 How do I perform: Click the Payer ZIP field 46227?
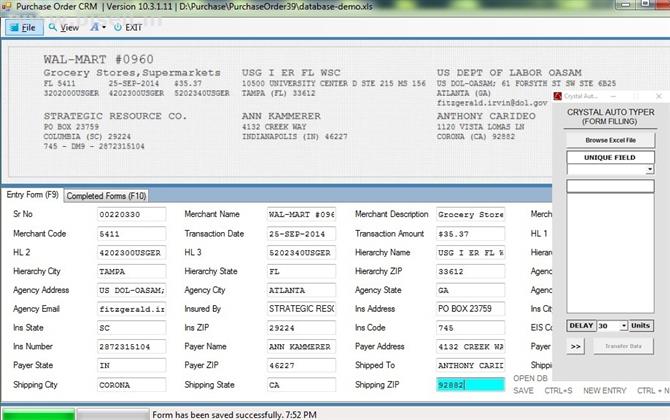(301, 365)
